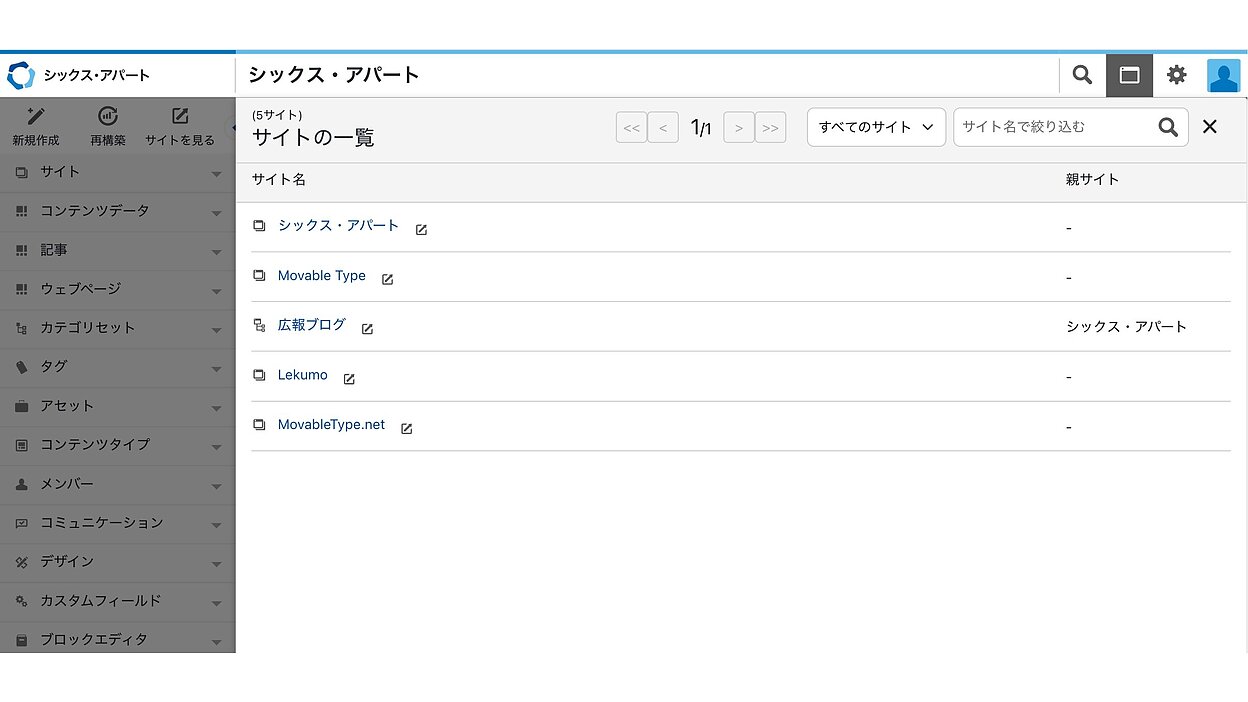Screen dimensions: 1248x702
Task: Expand the カテゴリセット sidebar menu
Action: pos(117,328)
